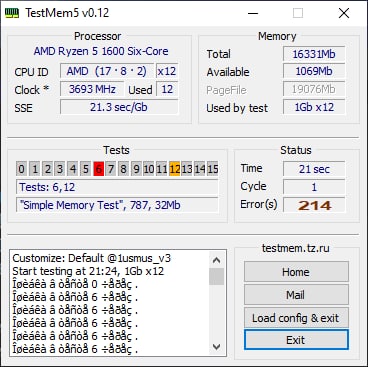
Task: Click the "Simple Memory Test", 787, 32Mb field
Action: pyautogui.click(x=117, y=205)
